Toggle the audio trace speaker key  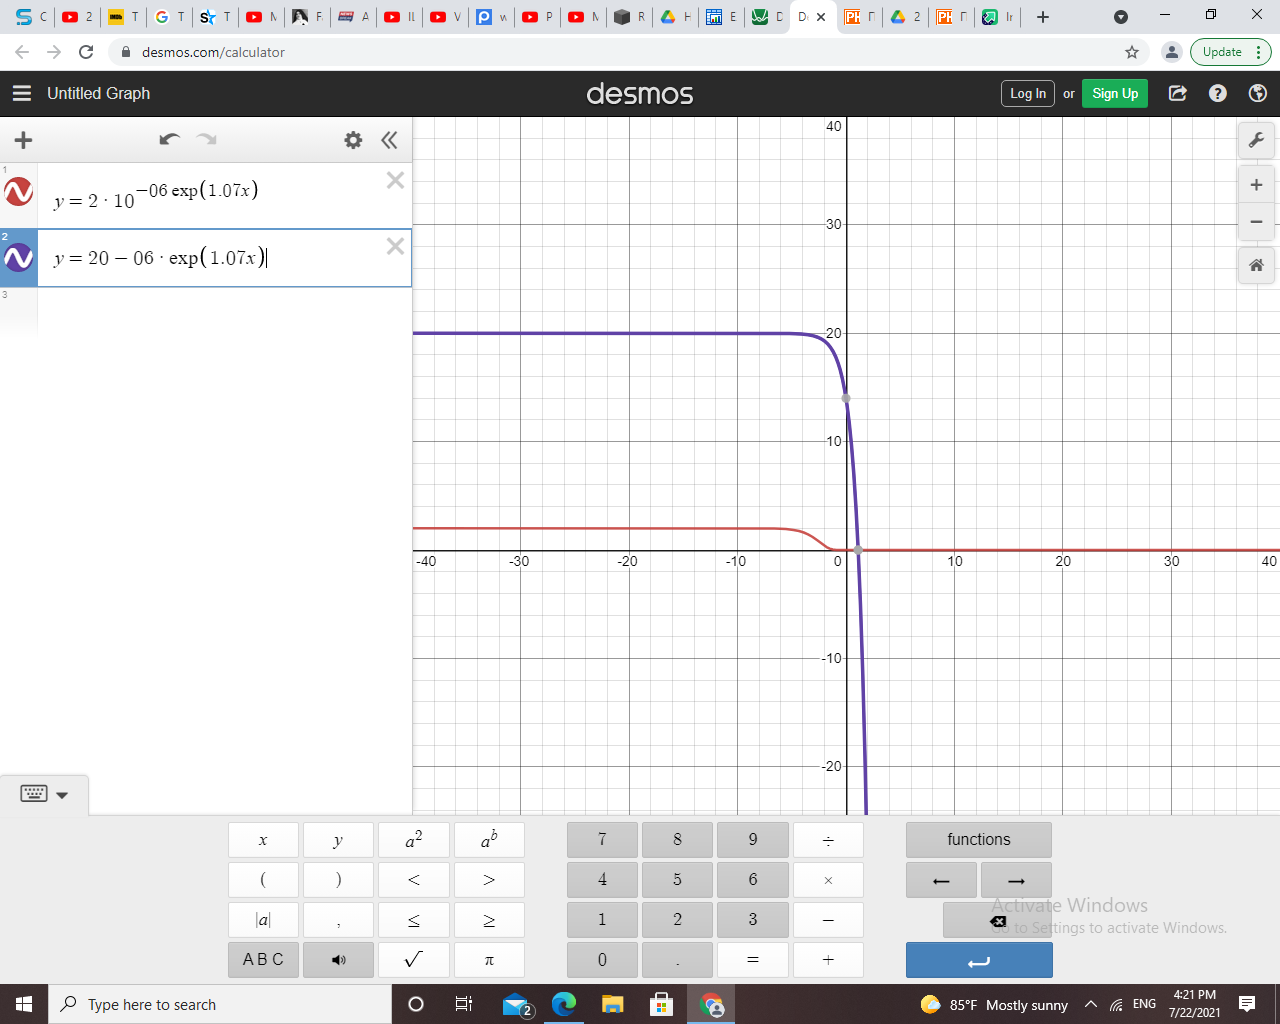(338, 960)
